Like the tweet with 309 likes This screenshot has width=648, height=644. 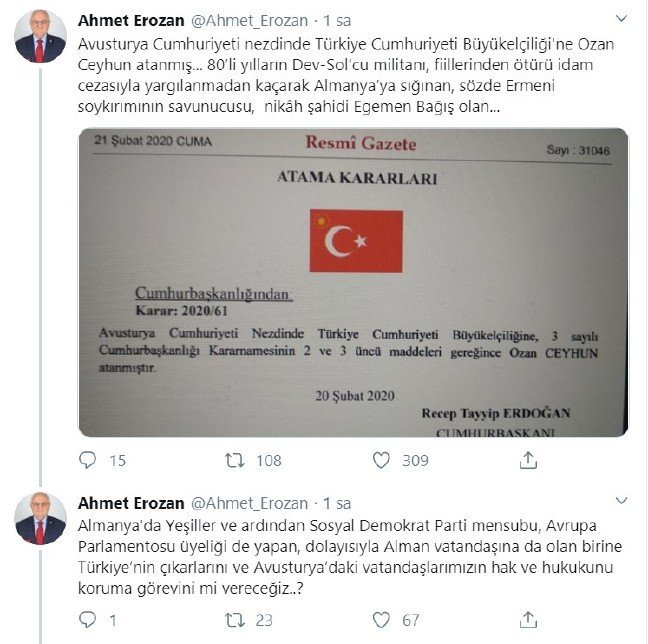pos(381,460)
